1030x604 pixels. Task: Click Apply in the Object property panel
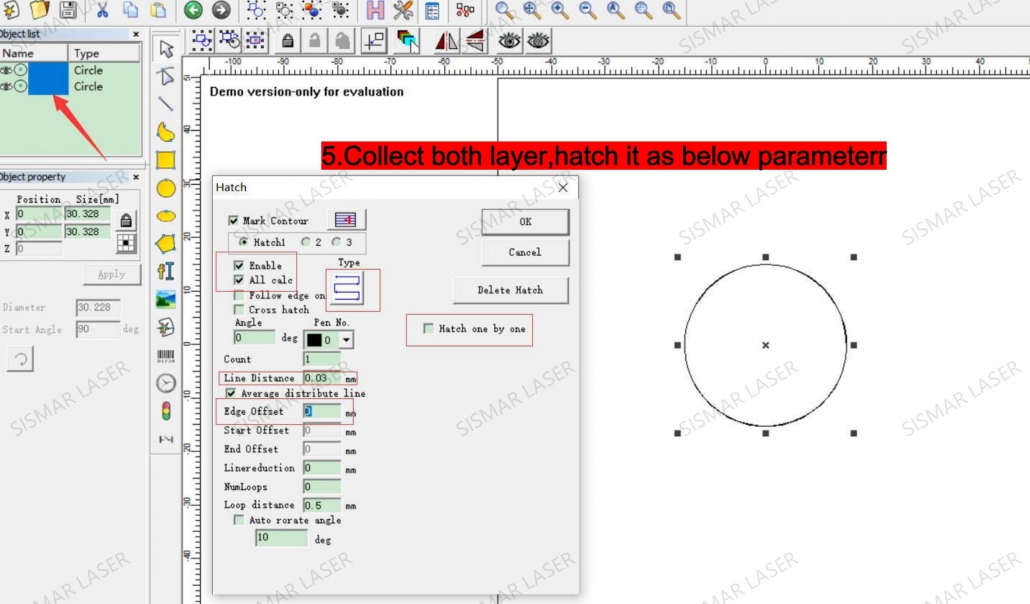111,274
